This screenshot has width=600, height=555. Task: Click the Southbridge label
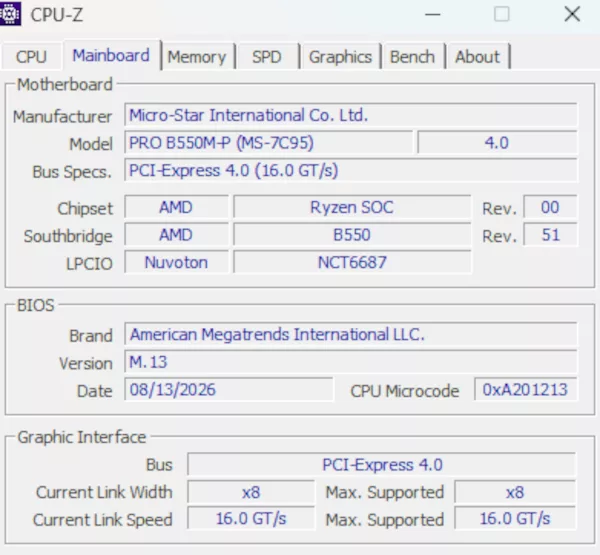68,236
